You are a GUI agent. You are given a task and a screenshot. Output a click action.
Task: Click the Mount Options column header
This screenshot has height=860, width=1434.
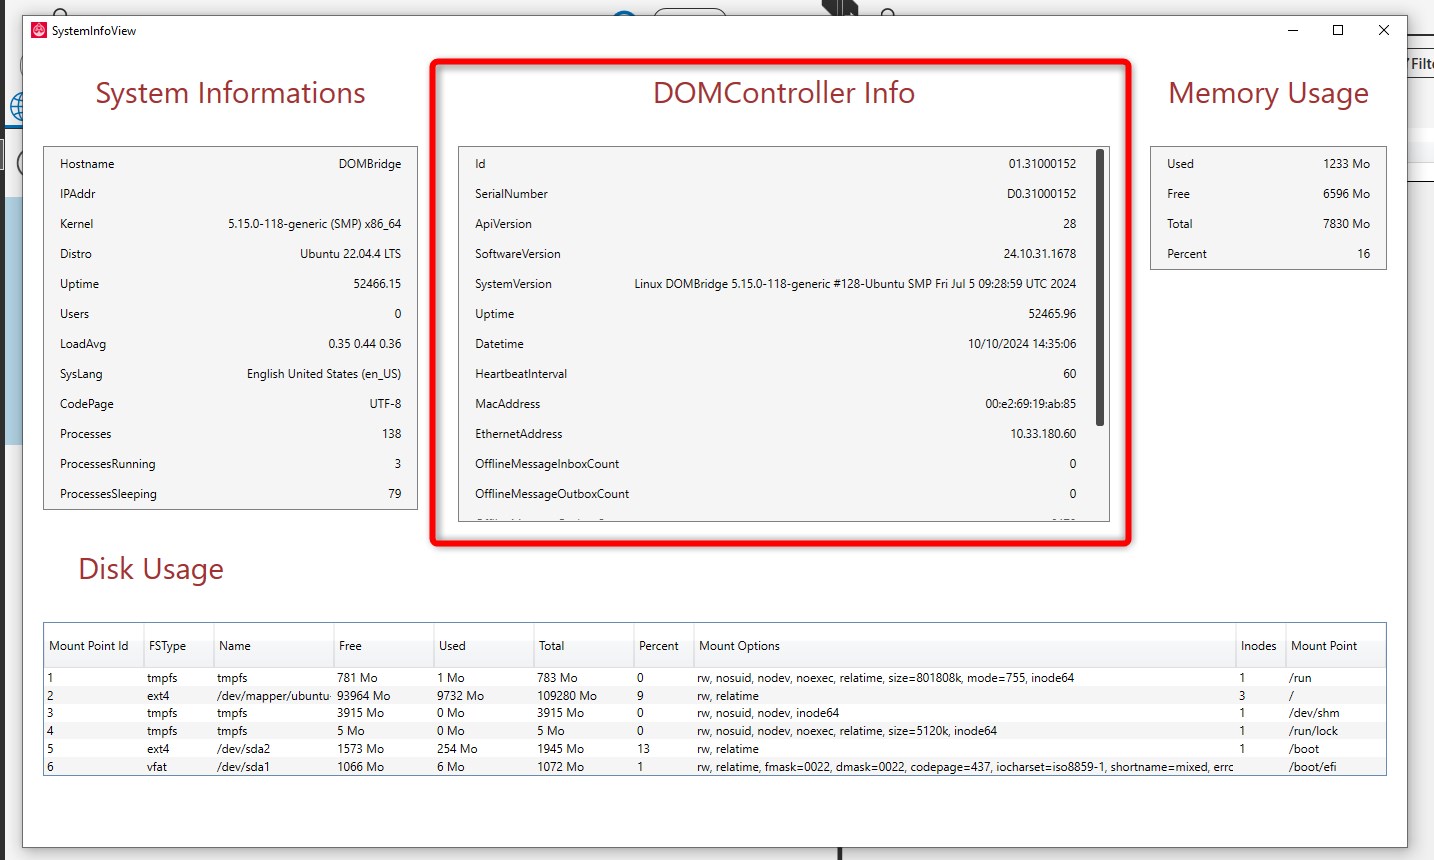965,646
